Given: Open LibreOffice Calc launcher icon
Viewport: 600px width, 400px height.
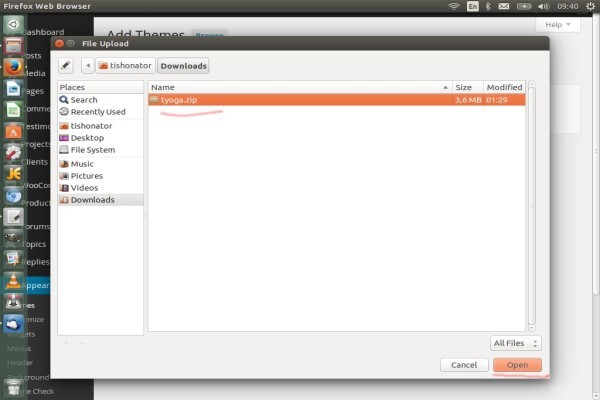Looking at the screenshot, I should (x=13, y=110).
